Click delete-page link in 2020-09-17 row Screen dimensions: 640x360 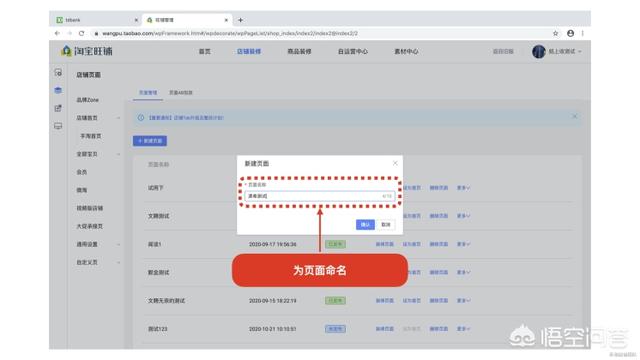coord(439,244)
